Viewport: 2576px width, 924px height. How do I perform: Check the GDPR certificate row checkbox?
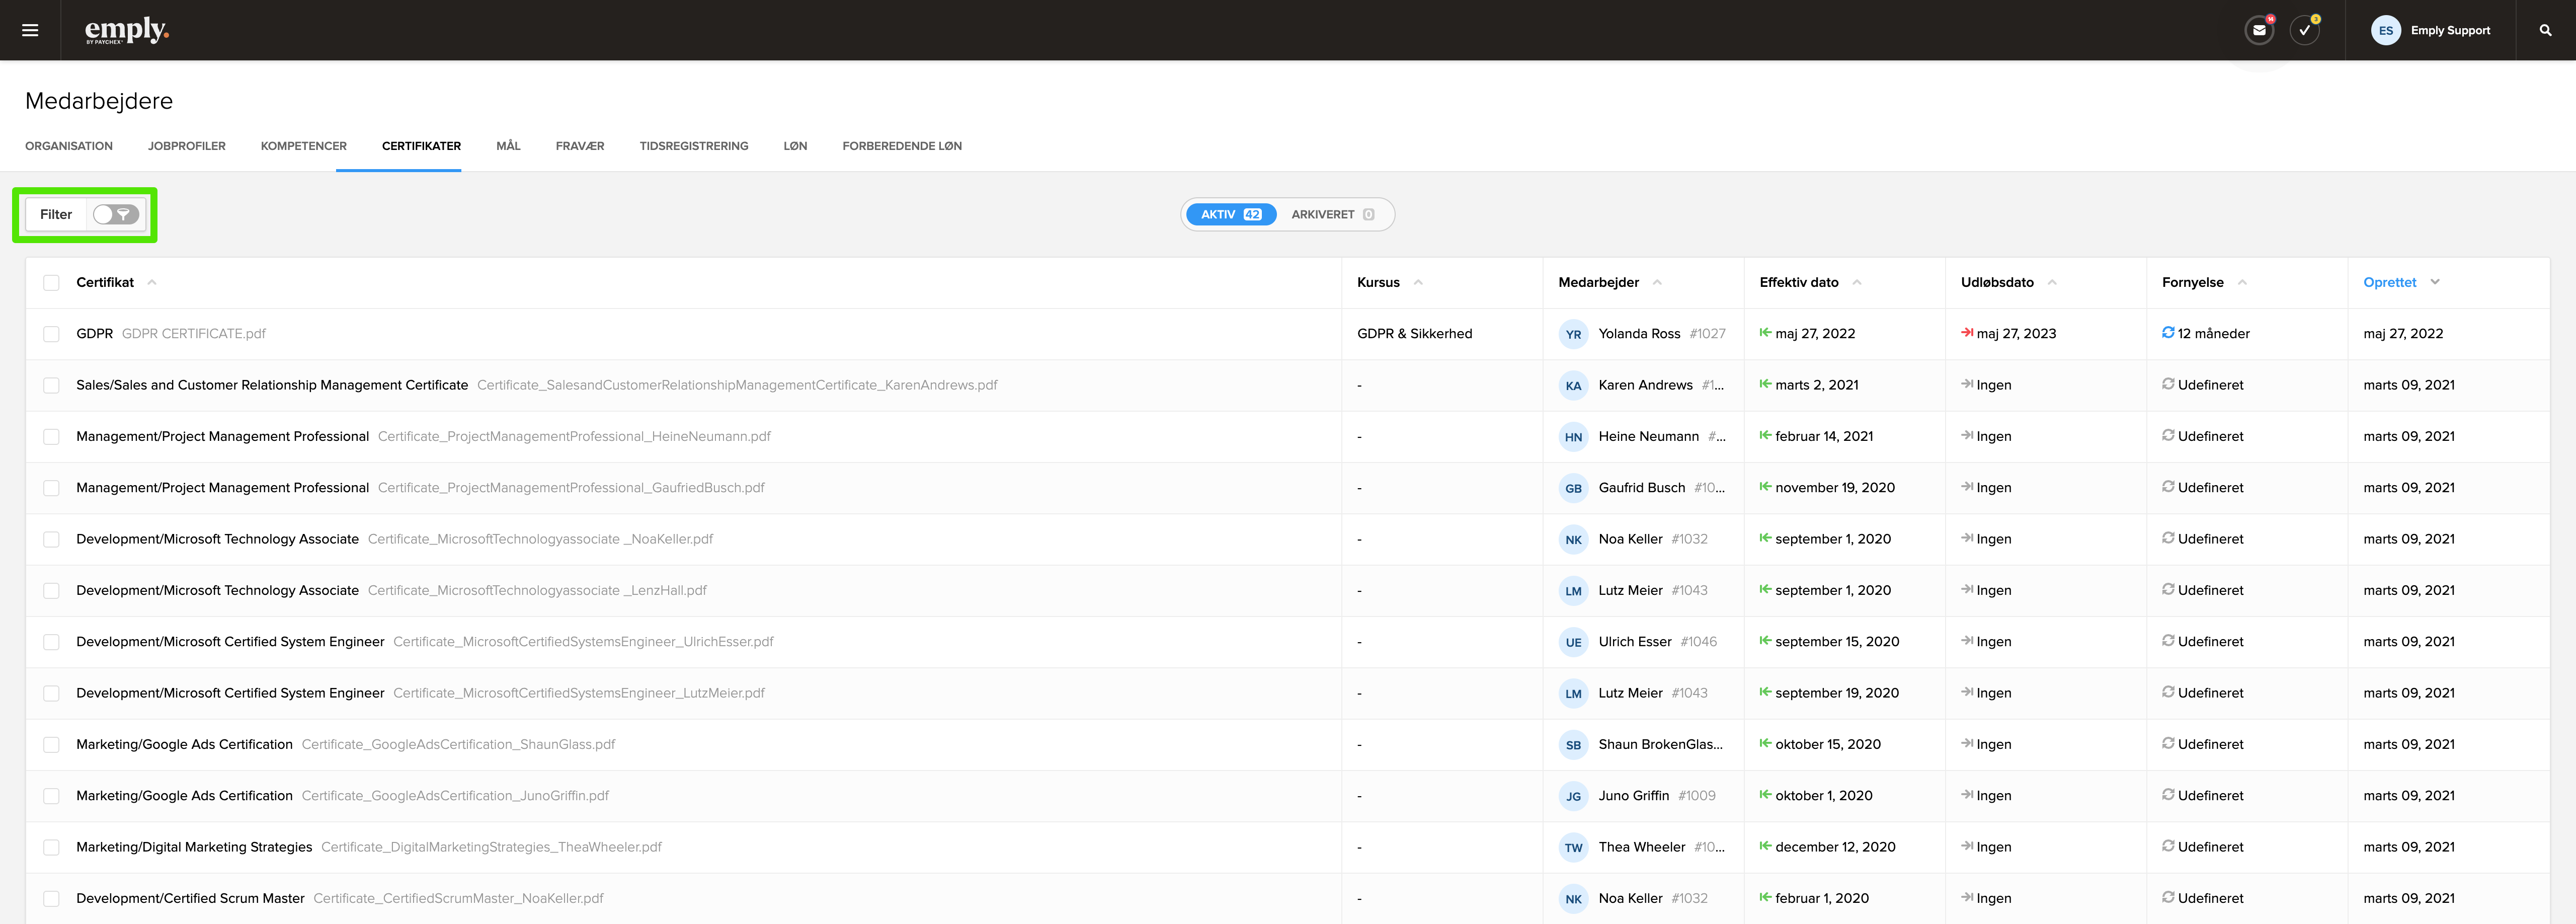[x=51, y=334]
